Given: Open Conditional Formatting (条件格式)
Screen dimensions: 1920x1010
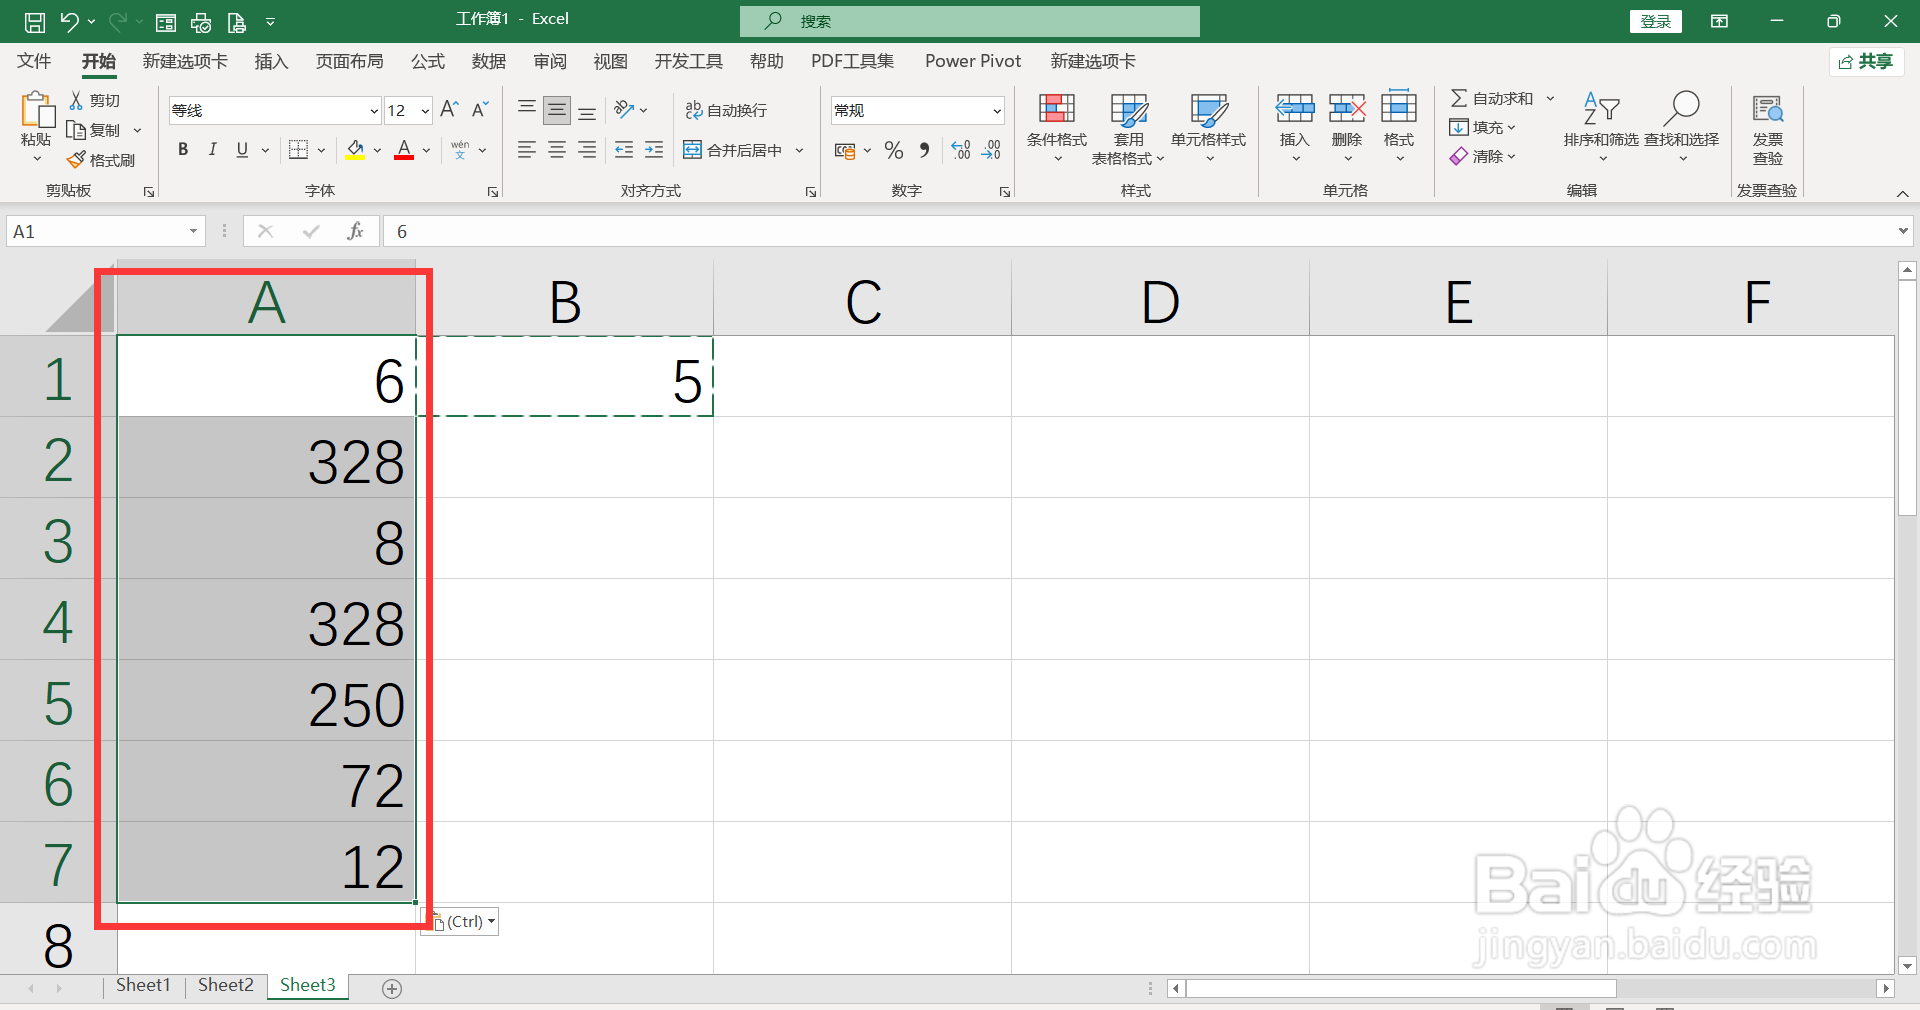Looking at the screenshot, I should click(x=1057, y=128).
